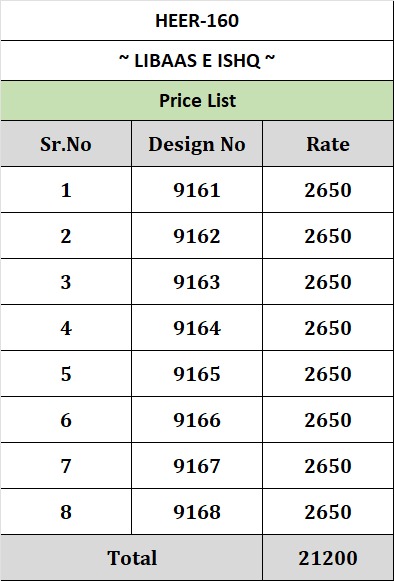Click design number 9166 cell
Image resolution: width=394 pixels, height=581 pixels.
(197, 419)
